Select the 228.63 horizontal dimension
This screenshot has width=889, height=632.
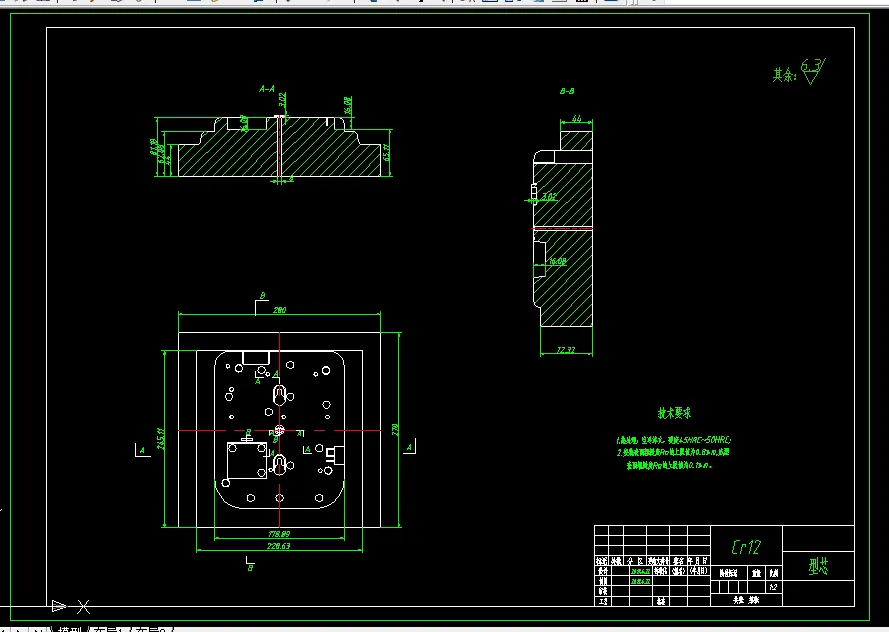pyautogui.click(x=279, y=546)
